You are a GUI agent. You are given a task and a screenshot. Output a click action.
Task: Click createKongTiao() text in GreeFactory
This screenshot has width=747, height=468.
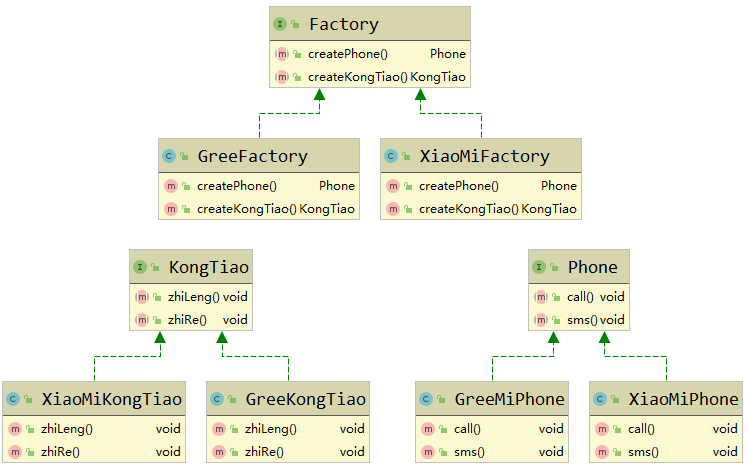(247, 209)
